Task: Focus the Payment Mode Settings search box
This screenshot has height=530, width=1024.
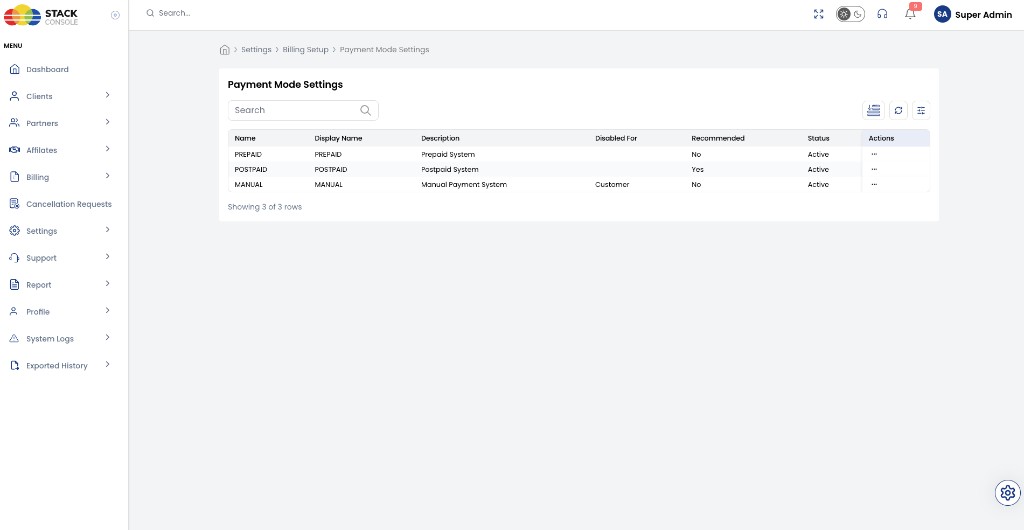Action: (x=303, y=110)
